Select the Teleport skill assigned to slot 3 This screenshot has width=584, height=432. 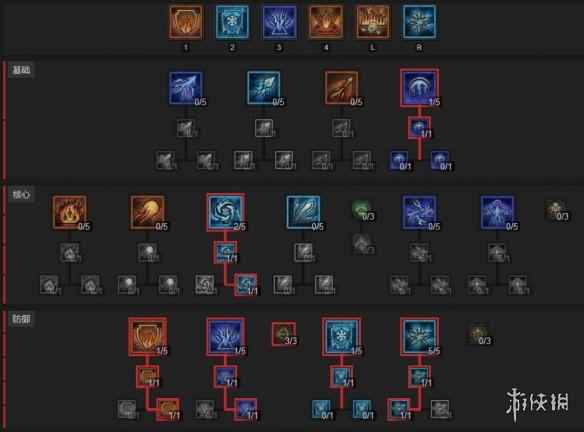[279, 22]
